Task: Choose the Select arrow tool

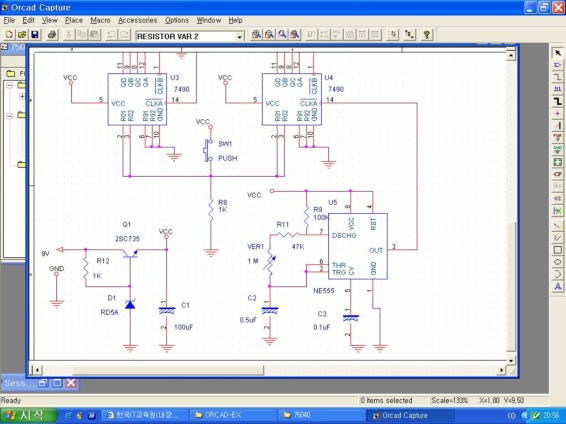Action: [558, 53]
